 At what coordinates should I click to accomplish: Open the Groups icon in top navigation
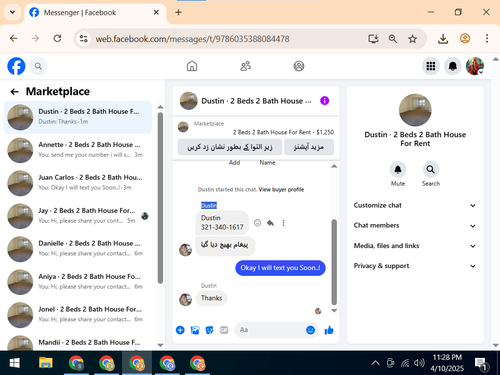coord(299,66)
